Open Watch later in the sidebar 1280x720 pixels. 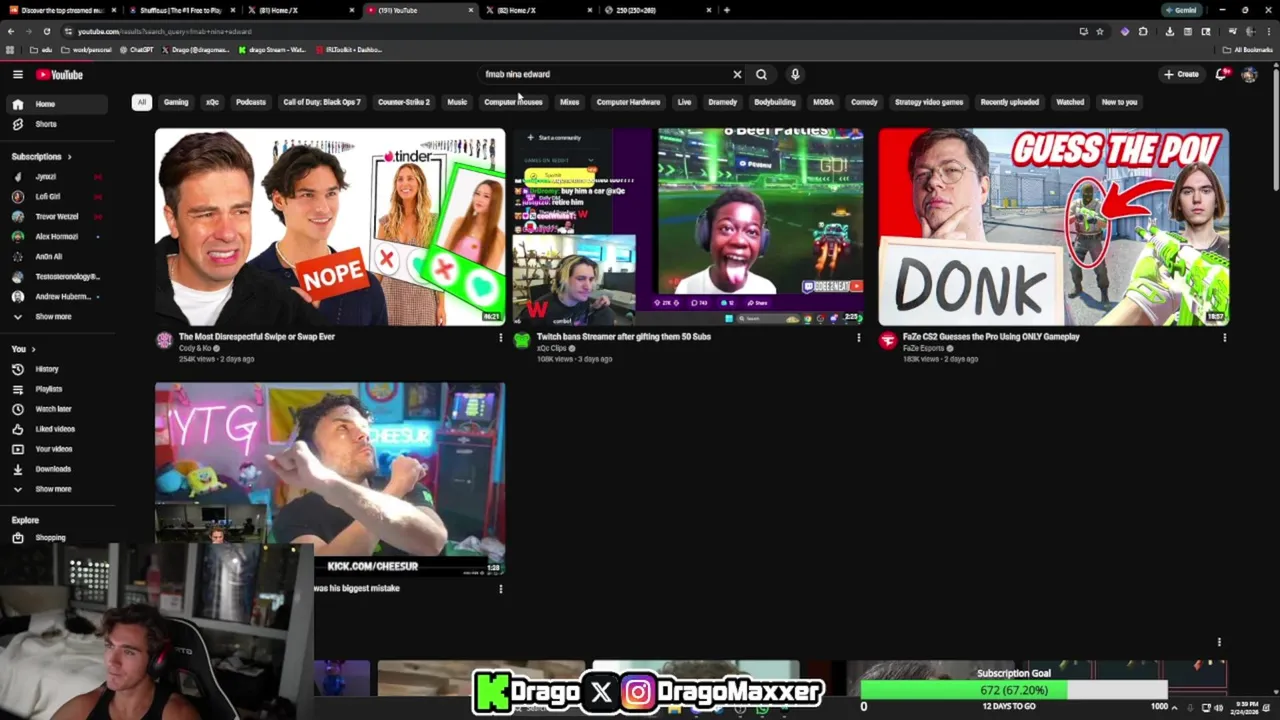point(58,409)
